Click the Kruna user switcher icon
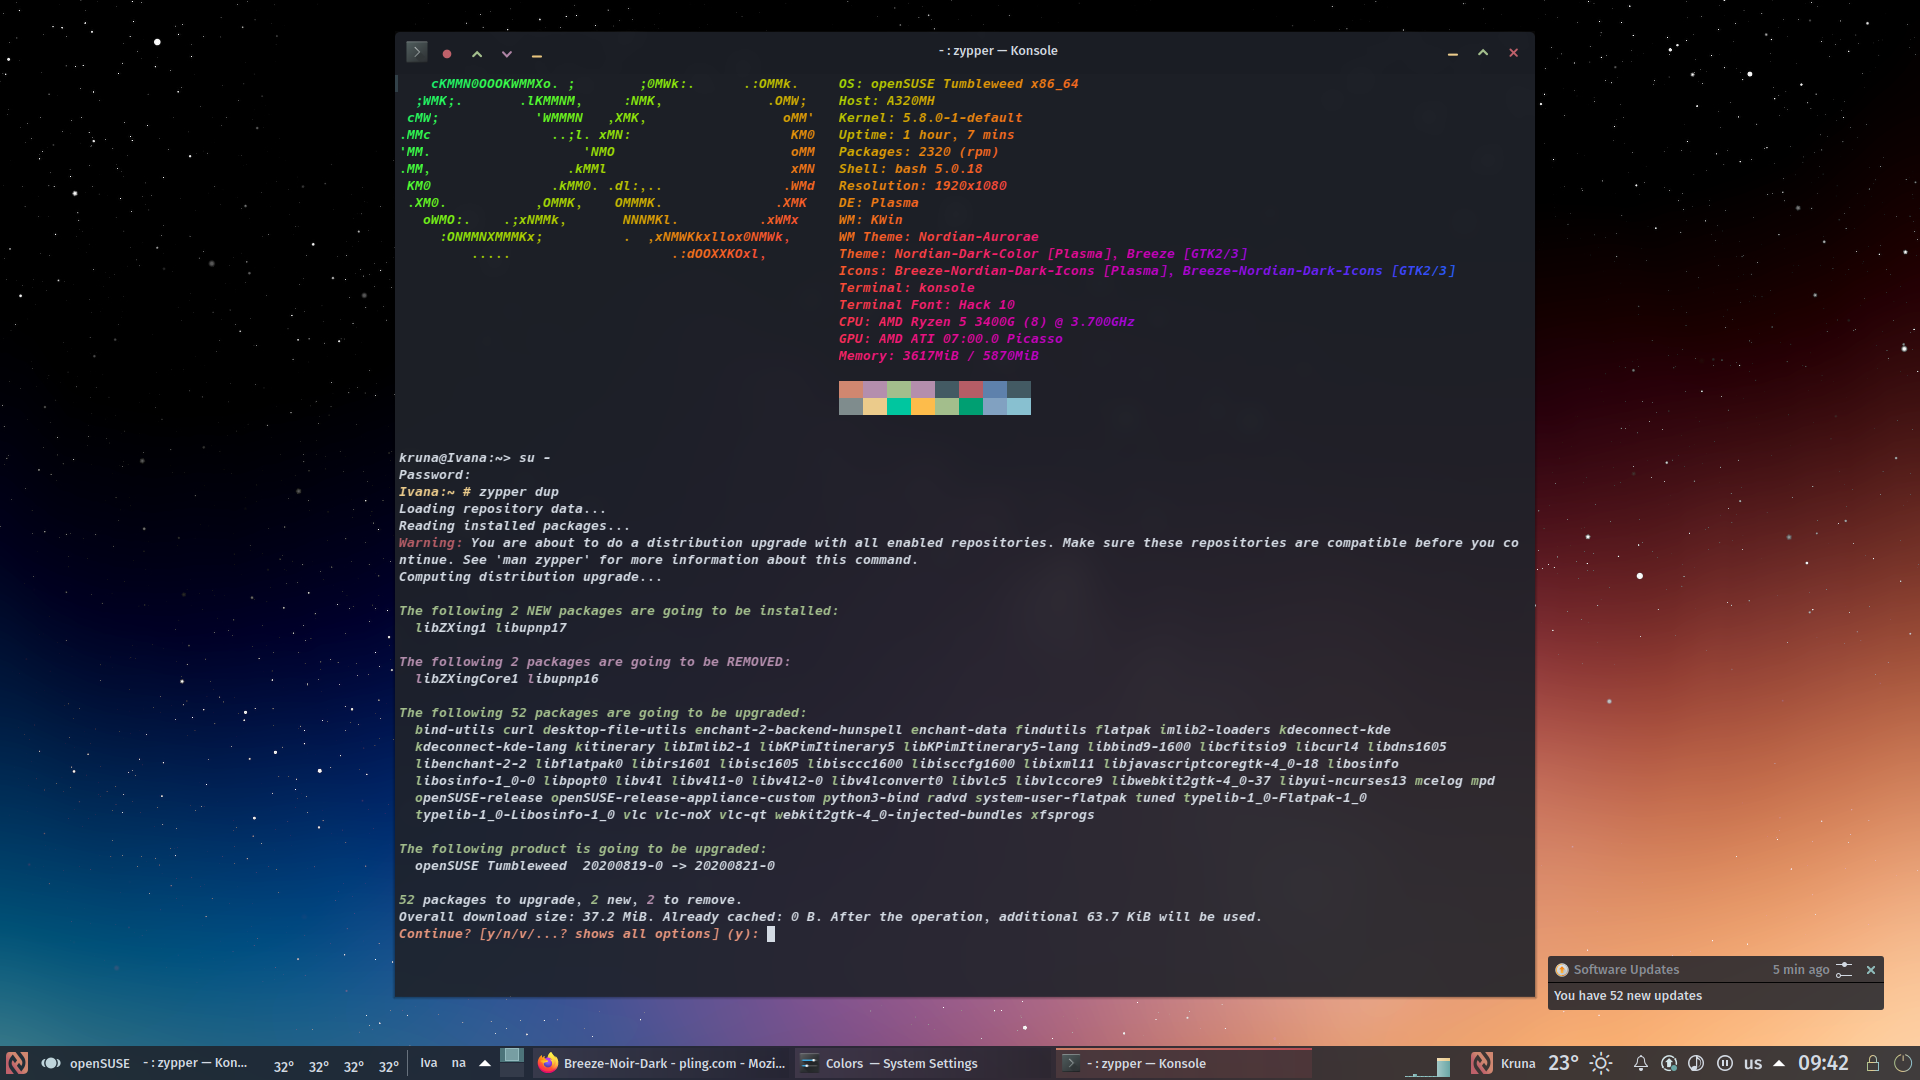The image size is (1920, 1080). tap(1482, 1063)
